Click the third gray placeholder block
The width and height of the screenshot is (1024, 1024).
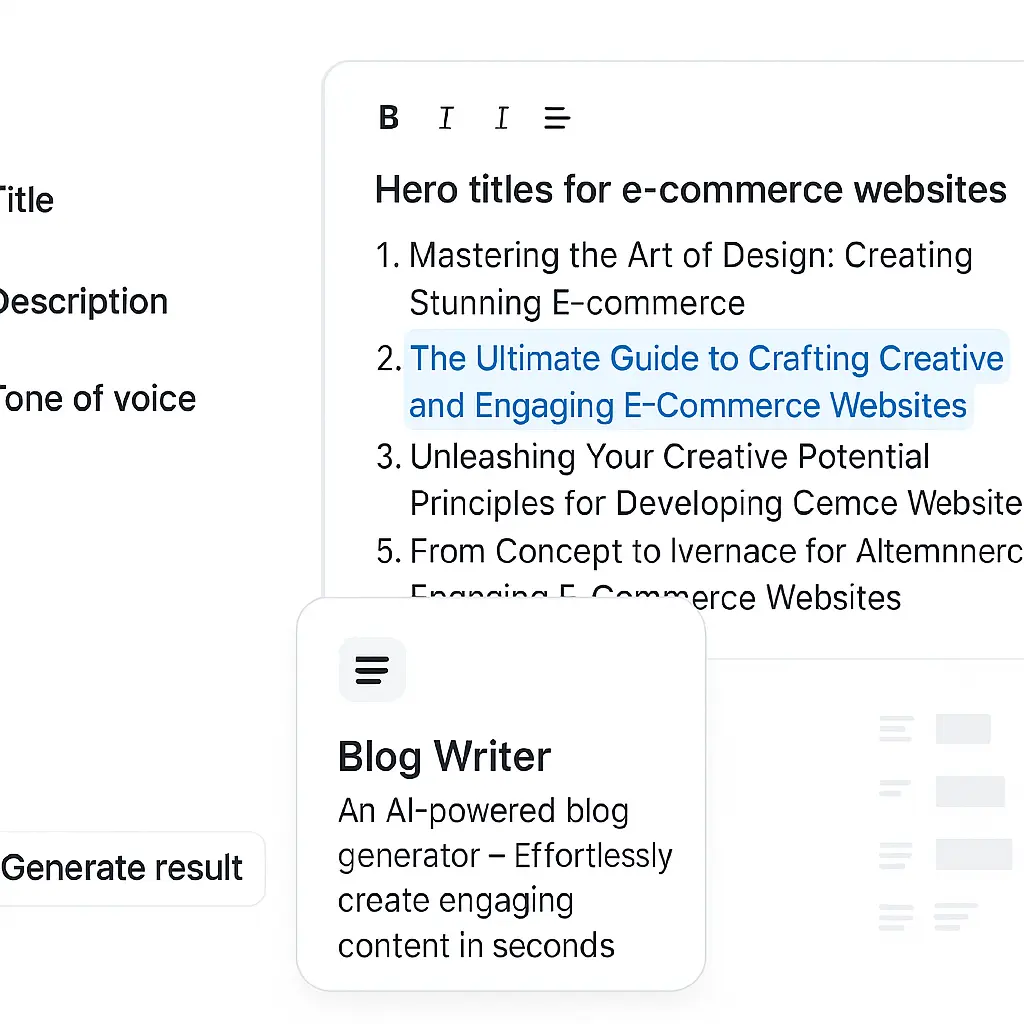click(x=973, y=854)
